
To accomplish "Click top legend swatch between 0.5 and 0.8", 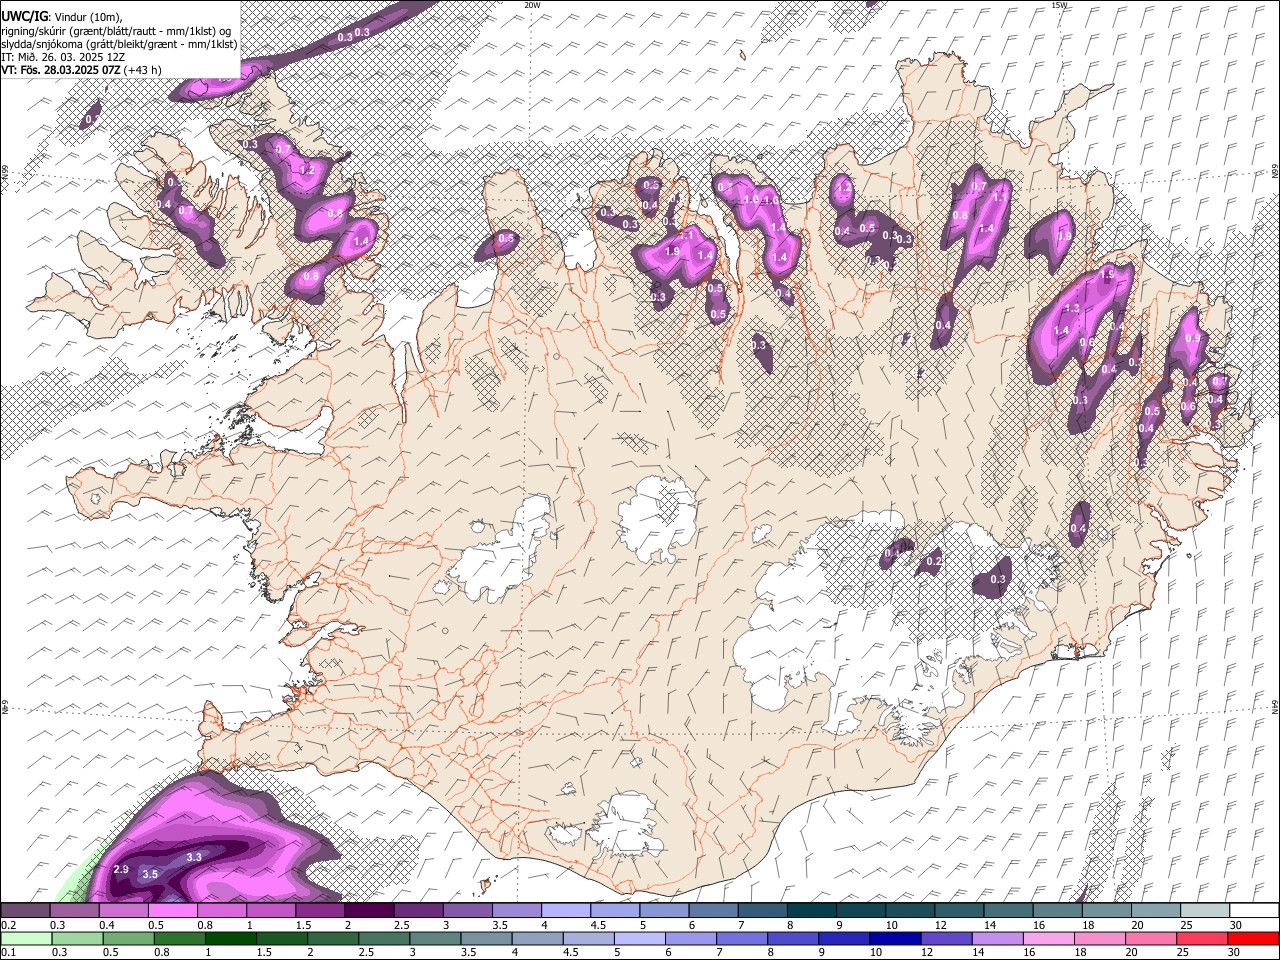I will [x=172, y=911].
